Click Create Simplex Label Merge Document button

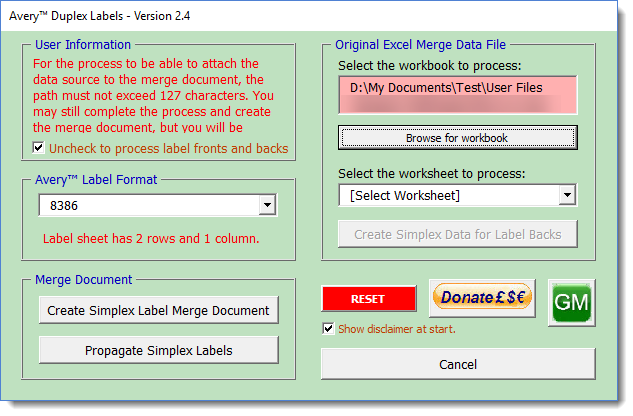159,310
